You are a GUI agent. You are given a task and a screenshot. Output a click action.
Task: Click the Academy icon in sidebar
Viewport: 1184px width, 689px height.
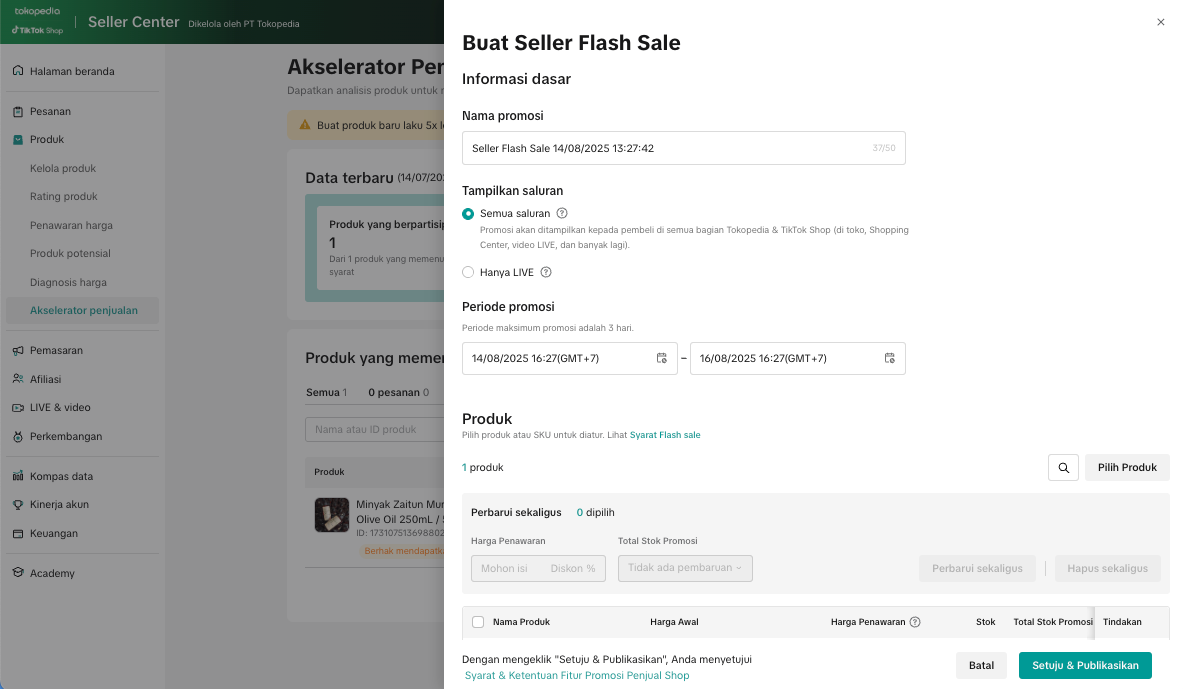pos(18,573)
